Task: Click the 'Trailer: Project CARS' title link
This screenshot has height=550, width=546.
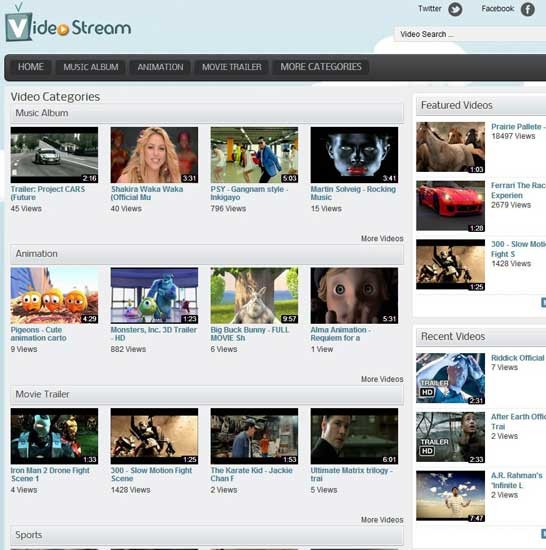Action: [x=48, y=193]
